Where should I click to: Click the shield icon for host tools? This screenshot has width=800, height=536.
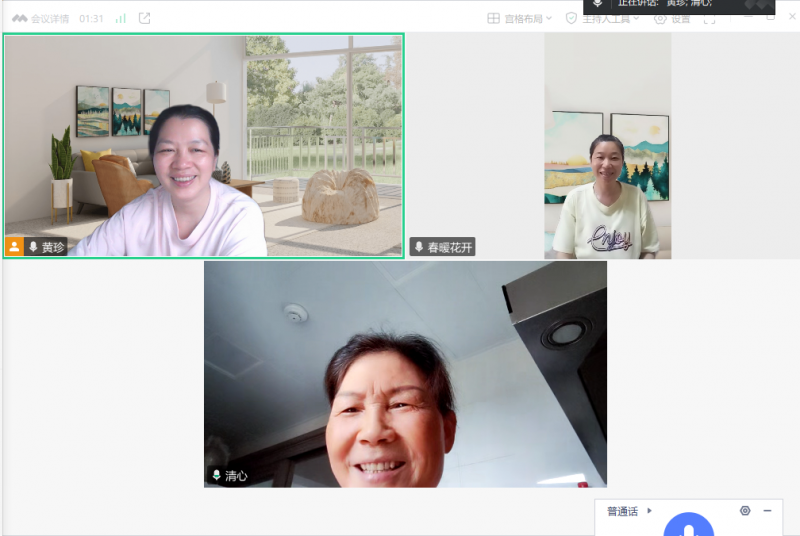(x=571, y=18)
